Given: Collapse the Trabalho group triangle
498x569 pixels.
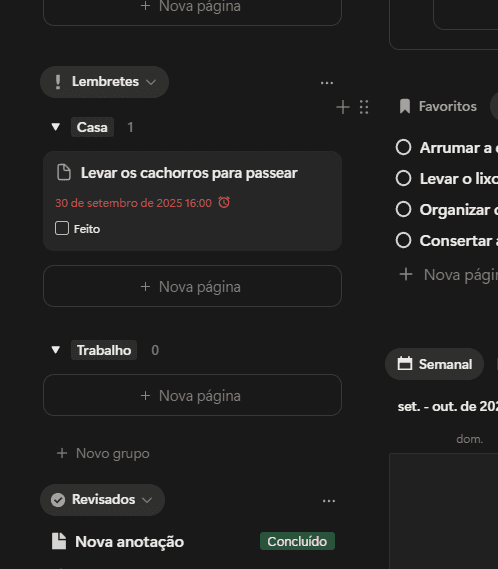Looking at the screenshot, I should [56, 350].
